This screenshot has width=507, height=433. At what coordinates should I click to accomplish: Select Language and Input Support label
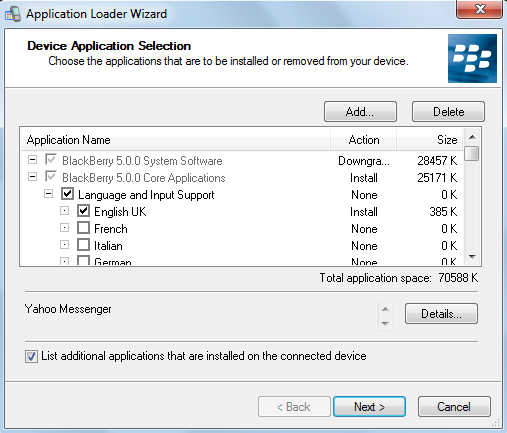146,195
